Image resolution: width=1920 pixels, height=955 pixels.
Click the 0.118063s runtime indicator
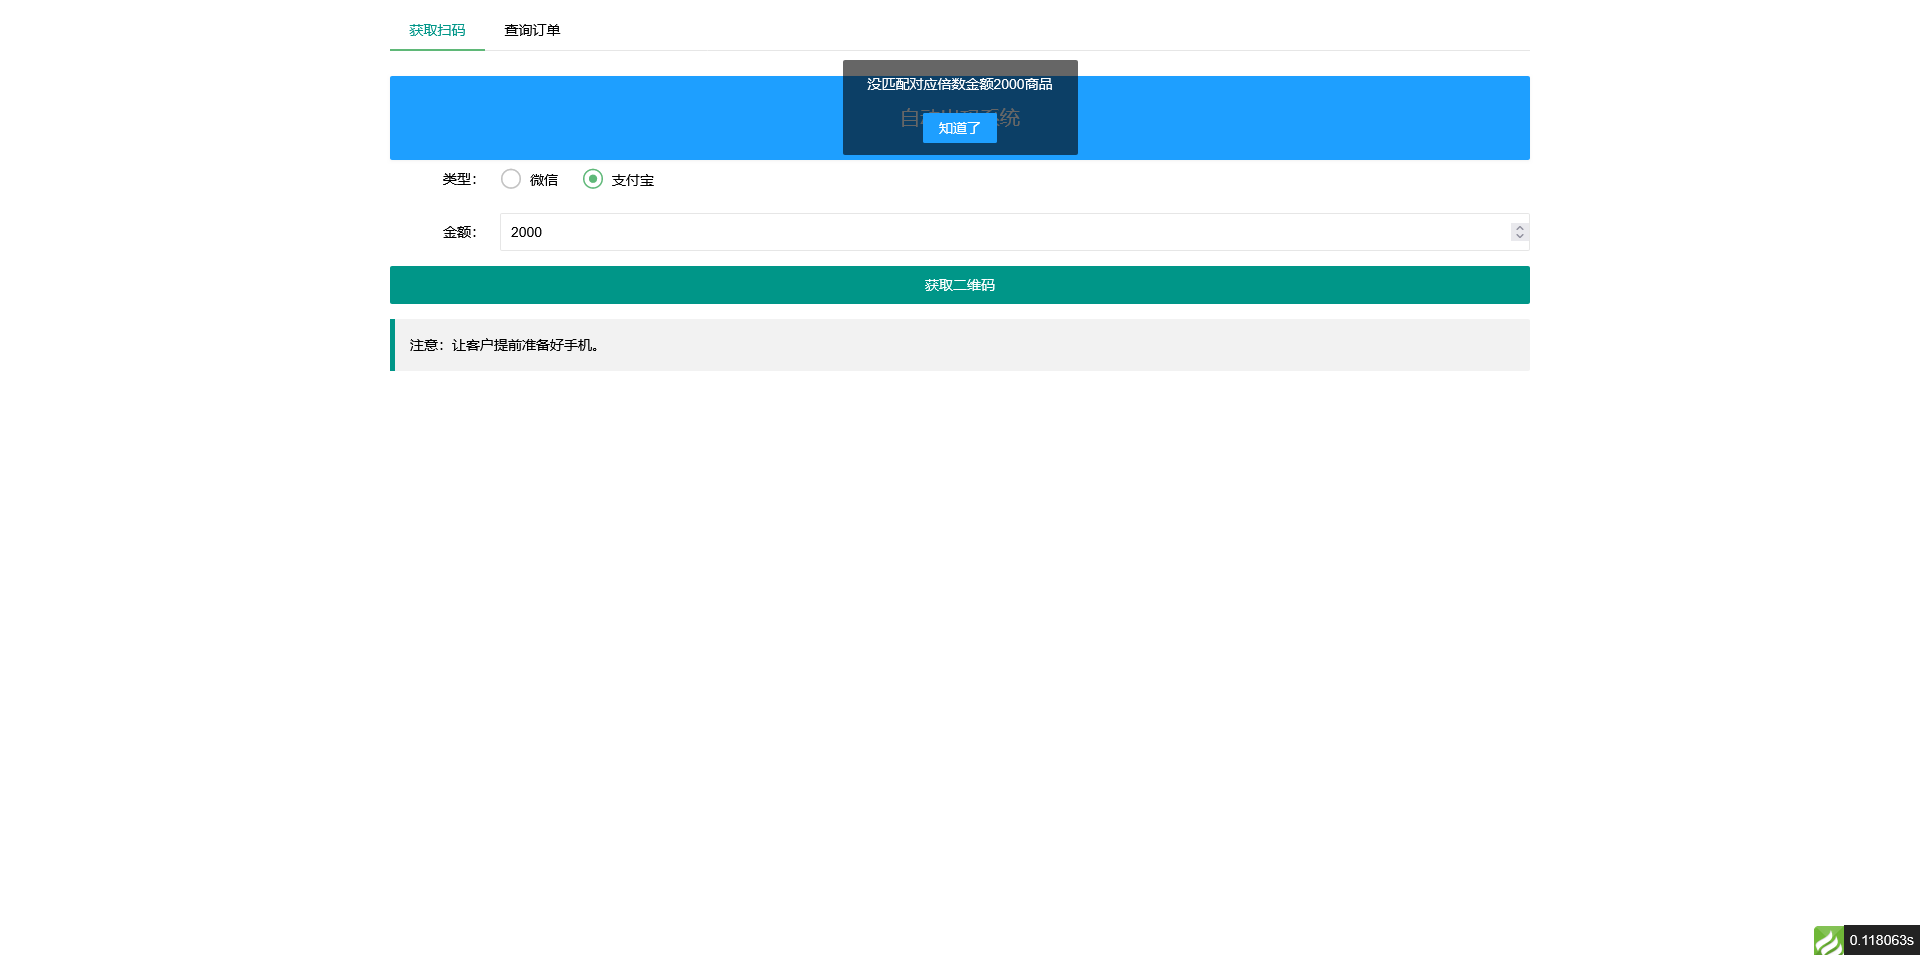[x=1881, y=940]
